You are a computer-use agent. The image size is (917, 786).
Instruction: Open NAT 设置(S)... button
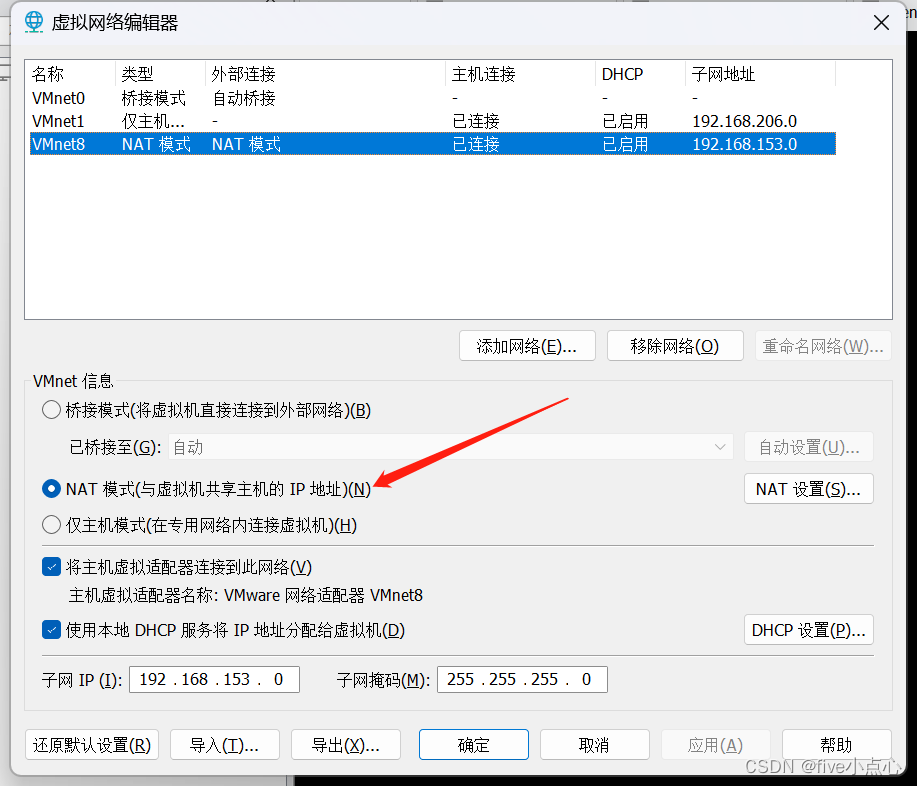pyautogui.click(x=808, y=489)
